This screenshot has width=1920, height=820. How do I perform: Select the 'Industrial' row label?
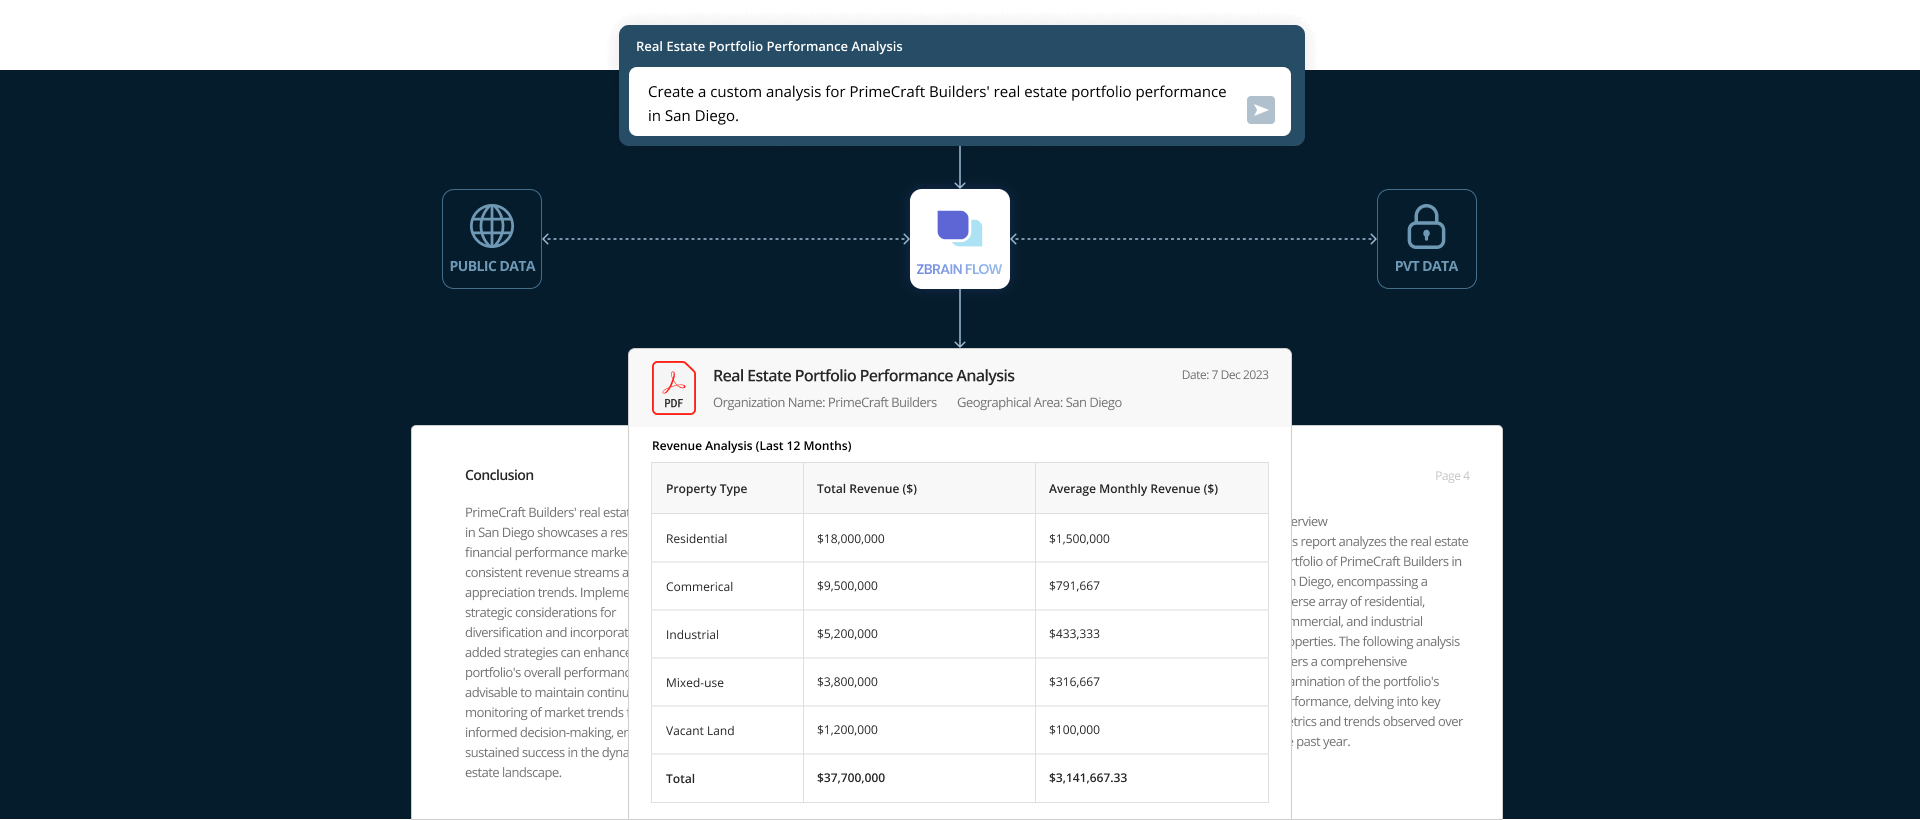[x=692, y=635]
